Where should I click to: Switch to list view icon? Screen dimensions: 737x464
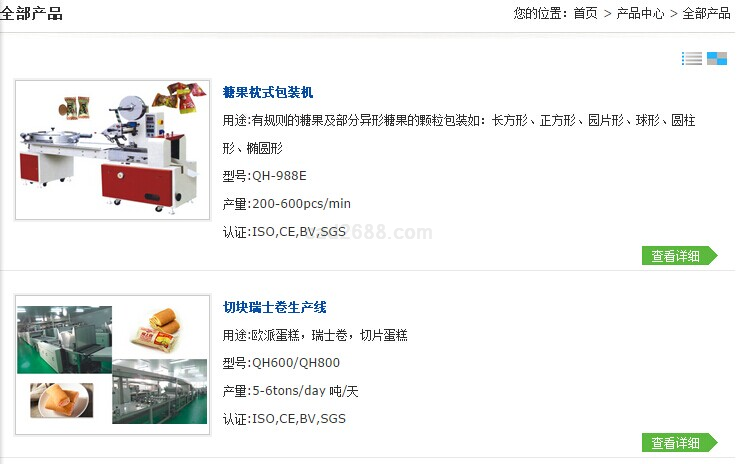(x=692, y=58)
